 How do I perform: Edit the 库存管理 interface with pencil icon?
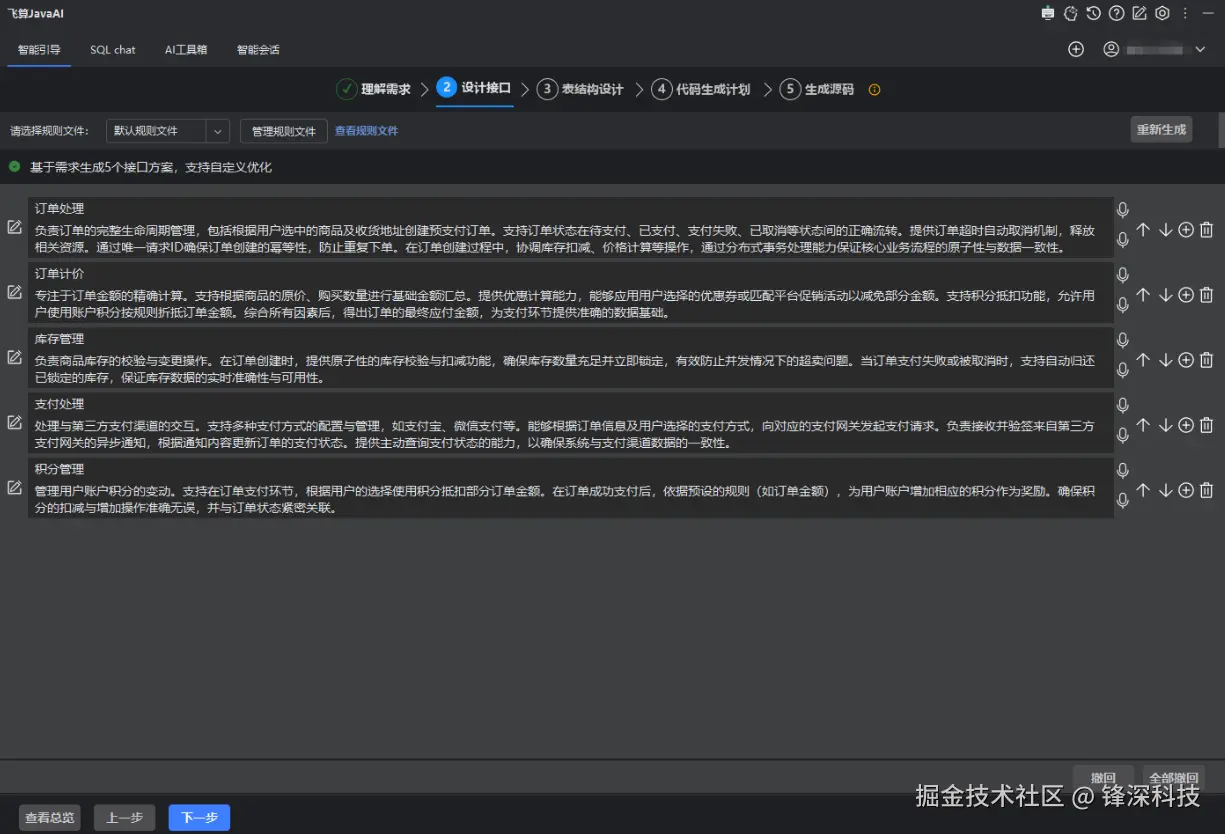click(14, 357)
